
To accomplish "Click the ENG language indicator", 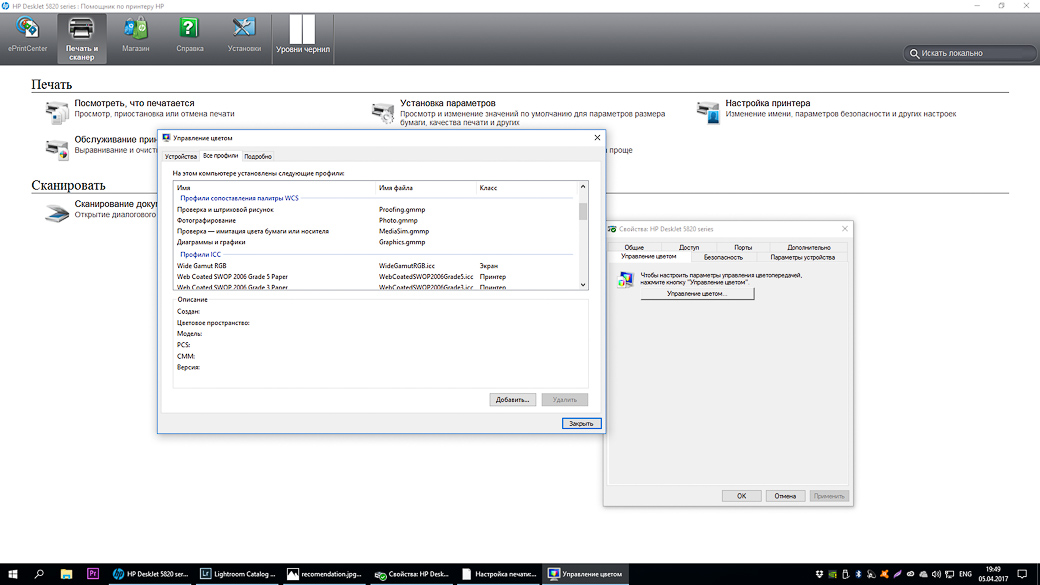I will click(x=966, y=574).
